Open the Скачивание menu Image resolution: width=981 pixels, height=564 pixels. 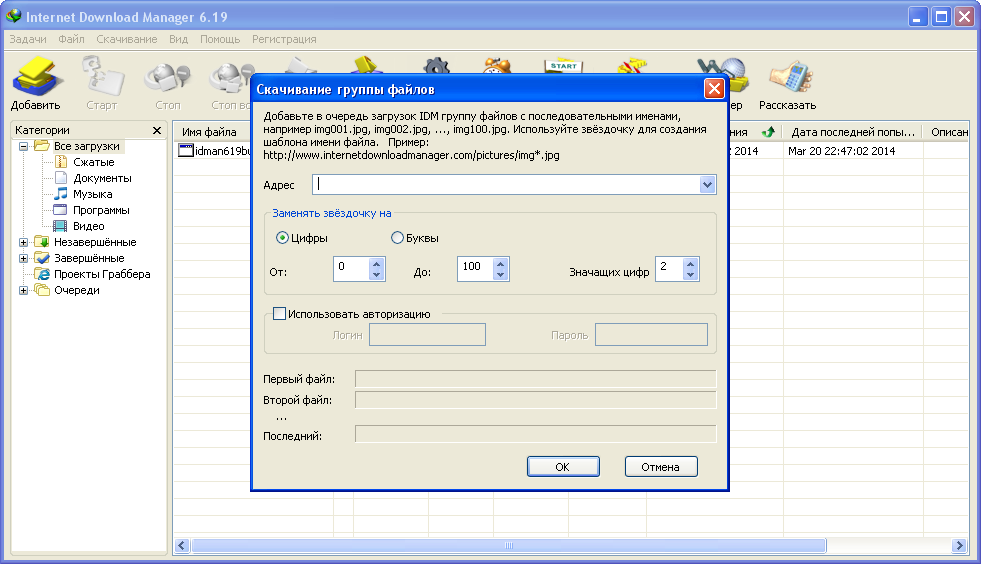[127, 39]
